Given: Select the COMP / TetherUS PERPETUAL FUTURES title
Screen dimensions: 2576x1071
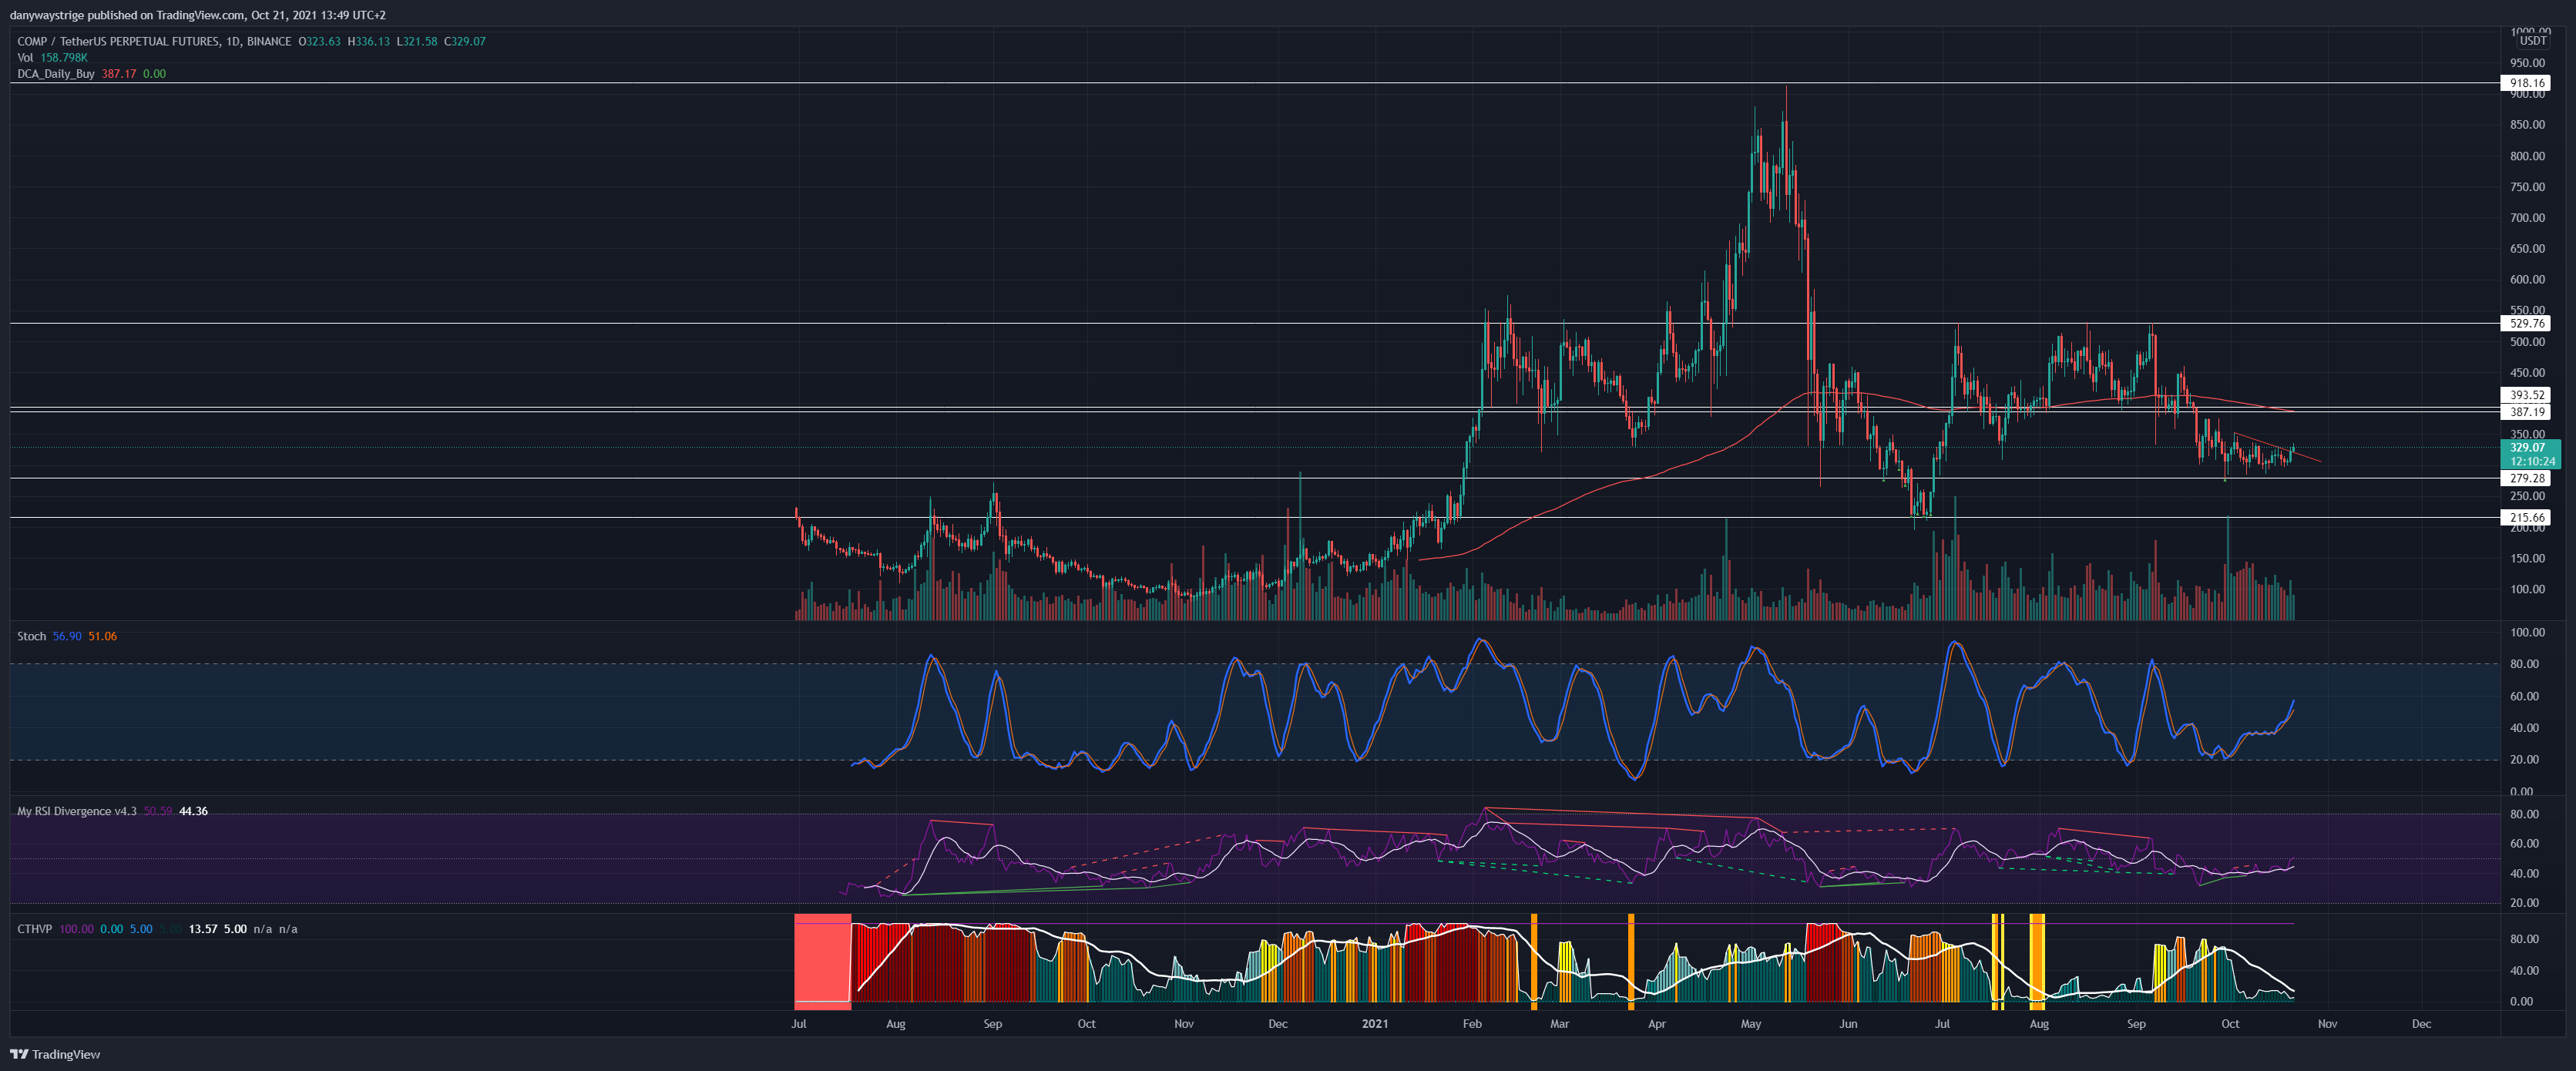Looking at the screenshot, I should [118, 41].
